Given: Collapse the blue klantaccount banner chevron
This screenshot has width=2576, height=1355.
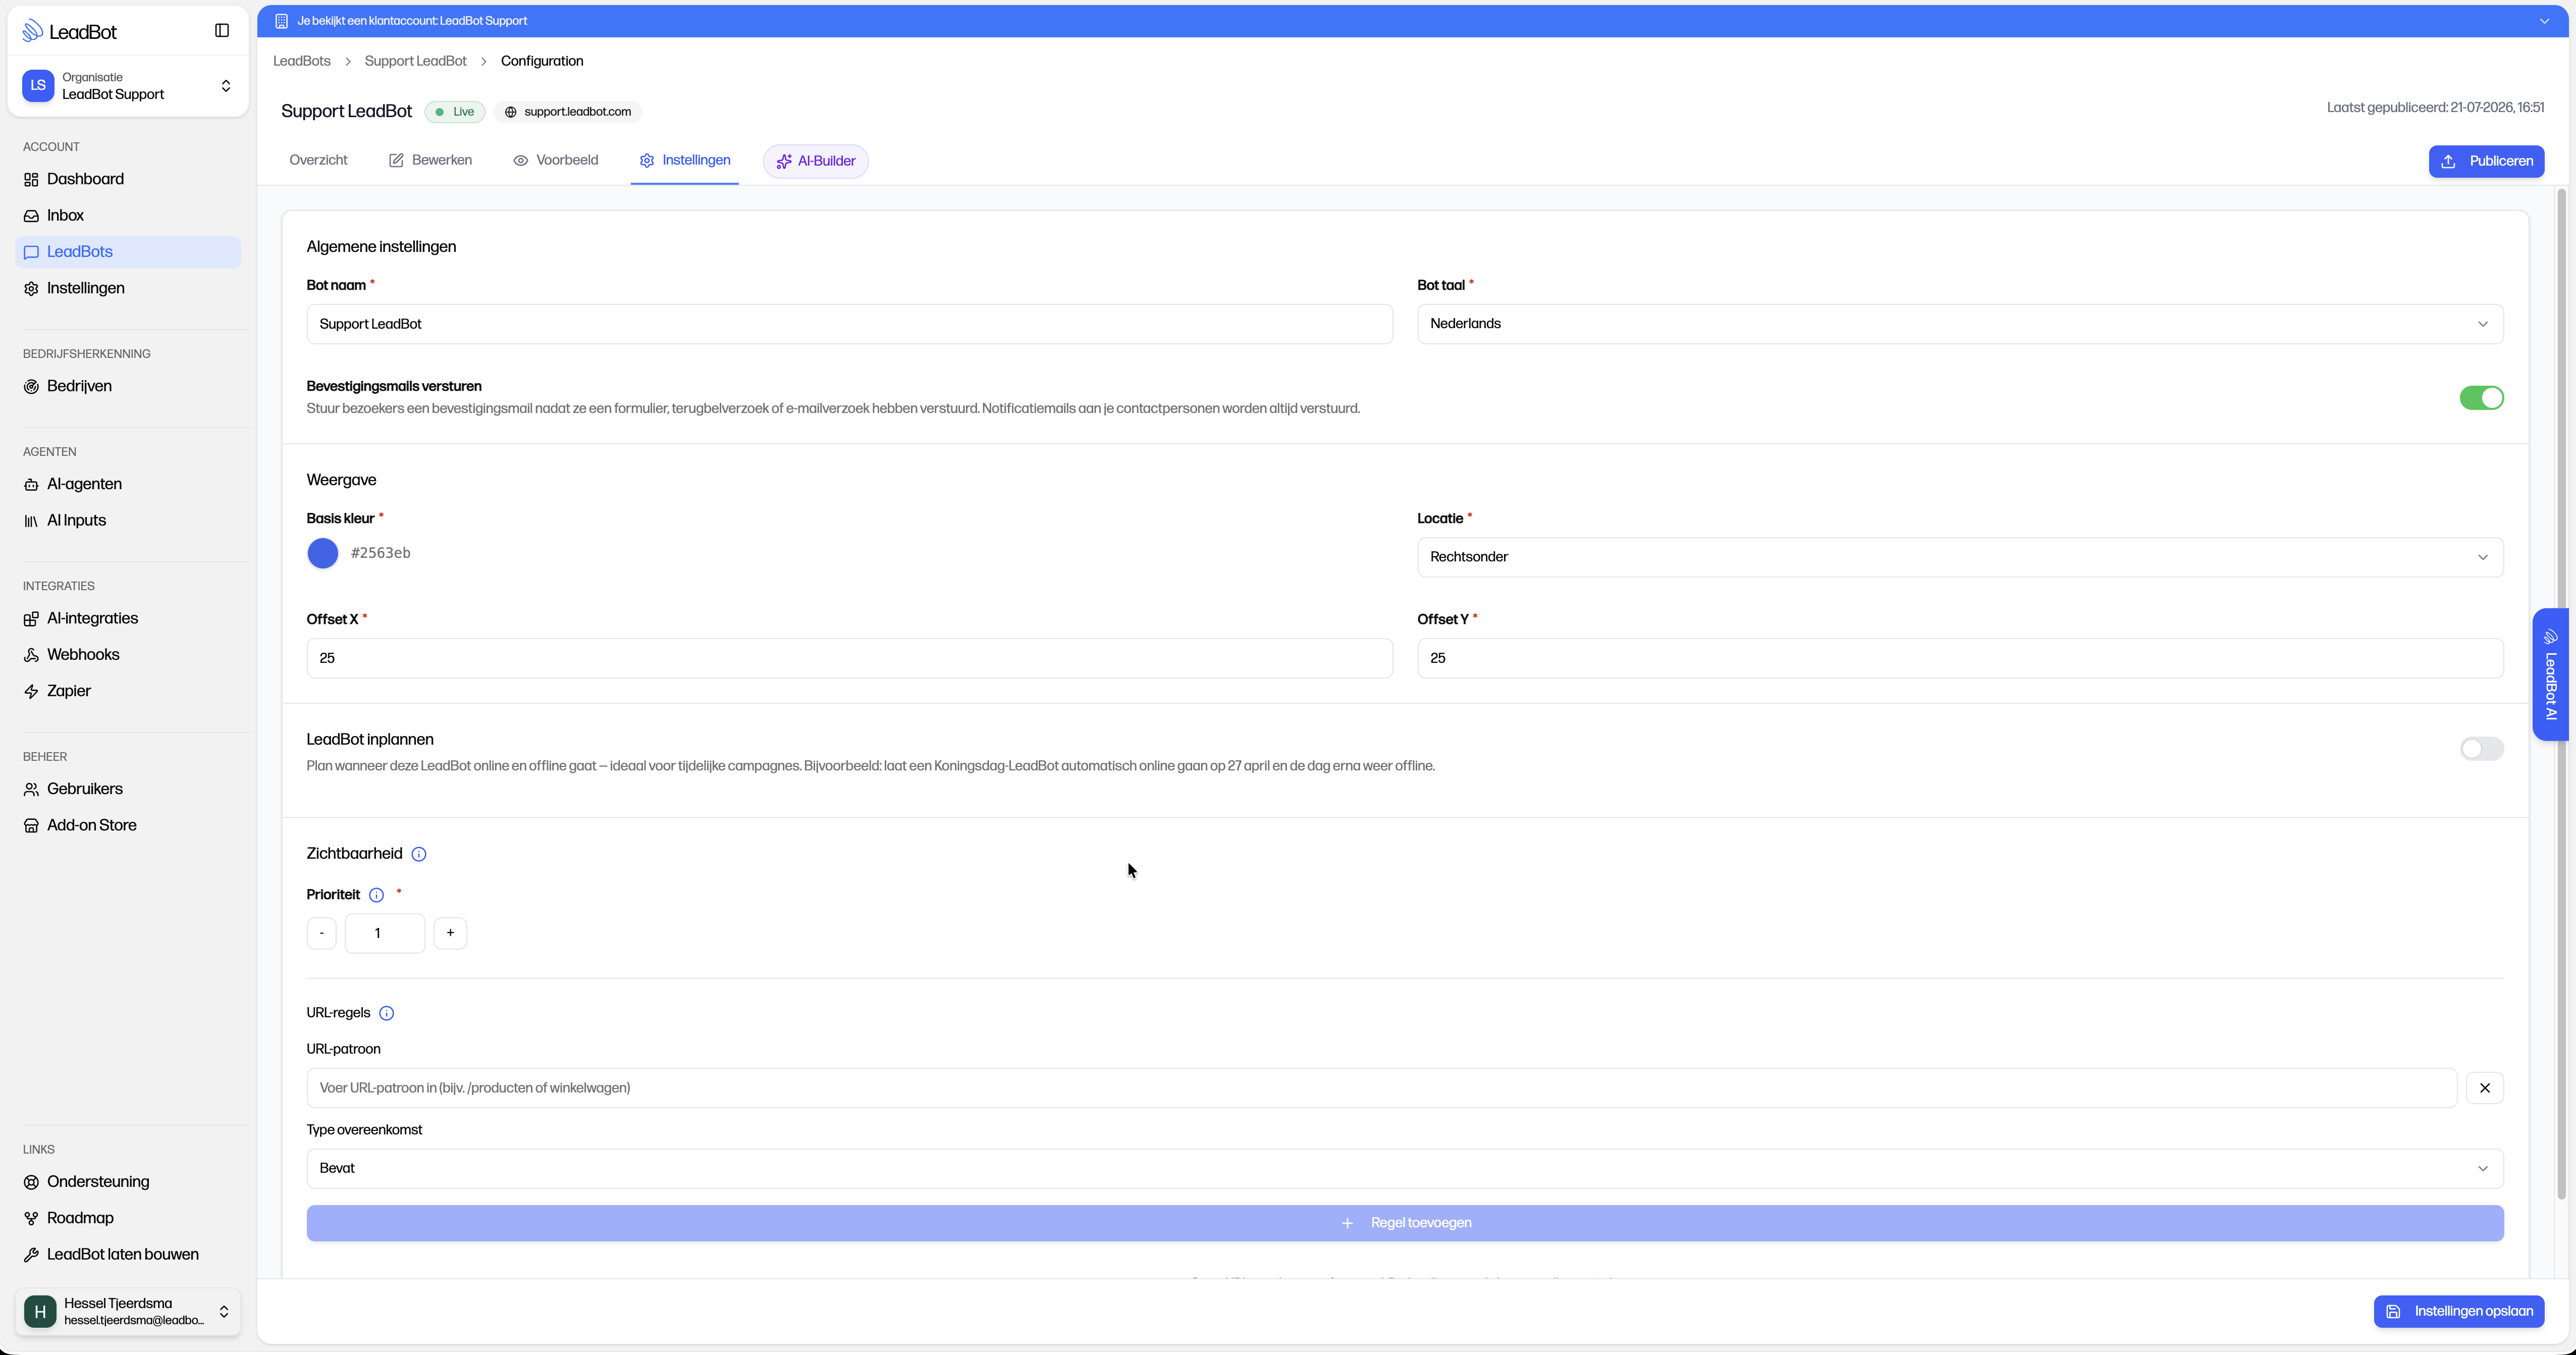Looking at the screenshot, I should (2544, 21).
